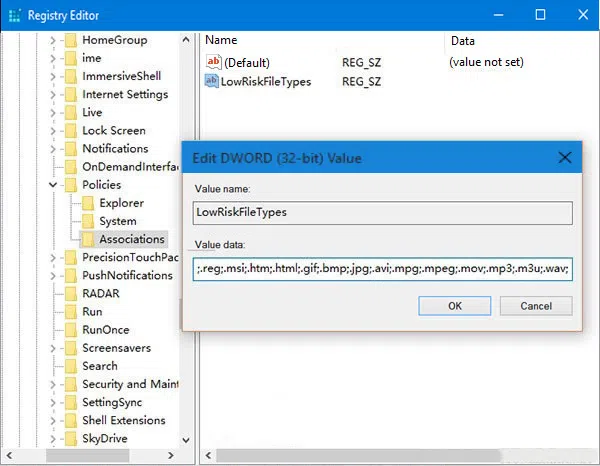Expand the HomeGroup key
600x466 pixels.
pos(53,40)
